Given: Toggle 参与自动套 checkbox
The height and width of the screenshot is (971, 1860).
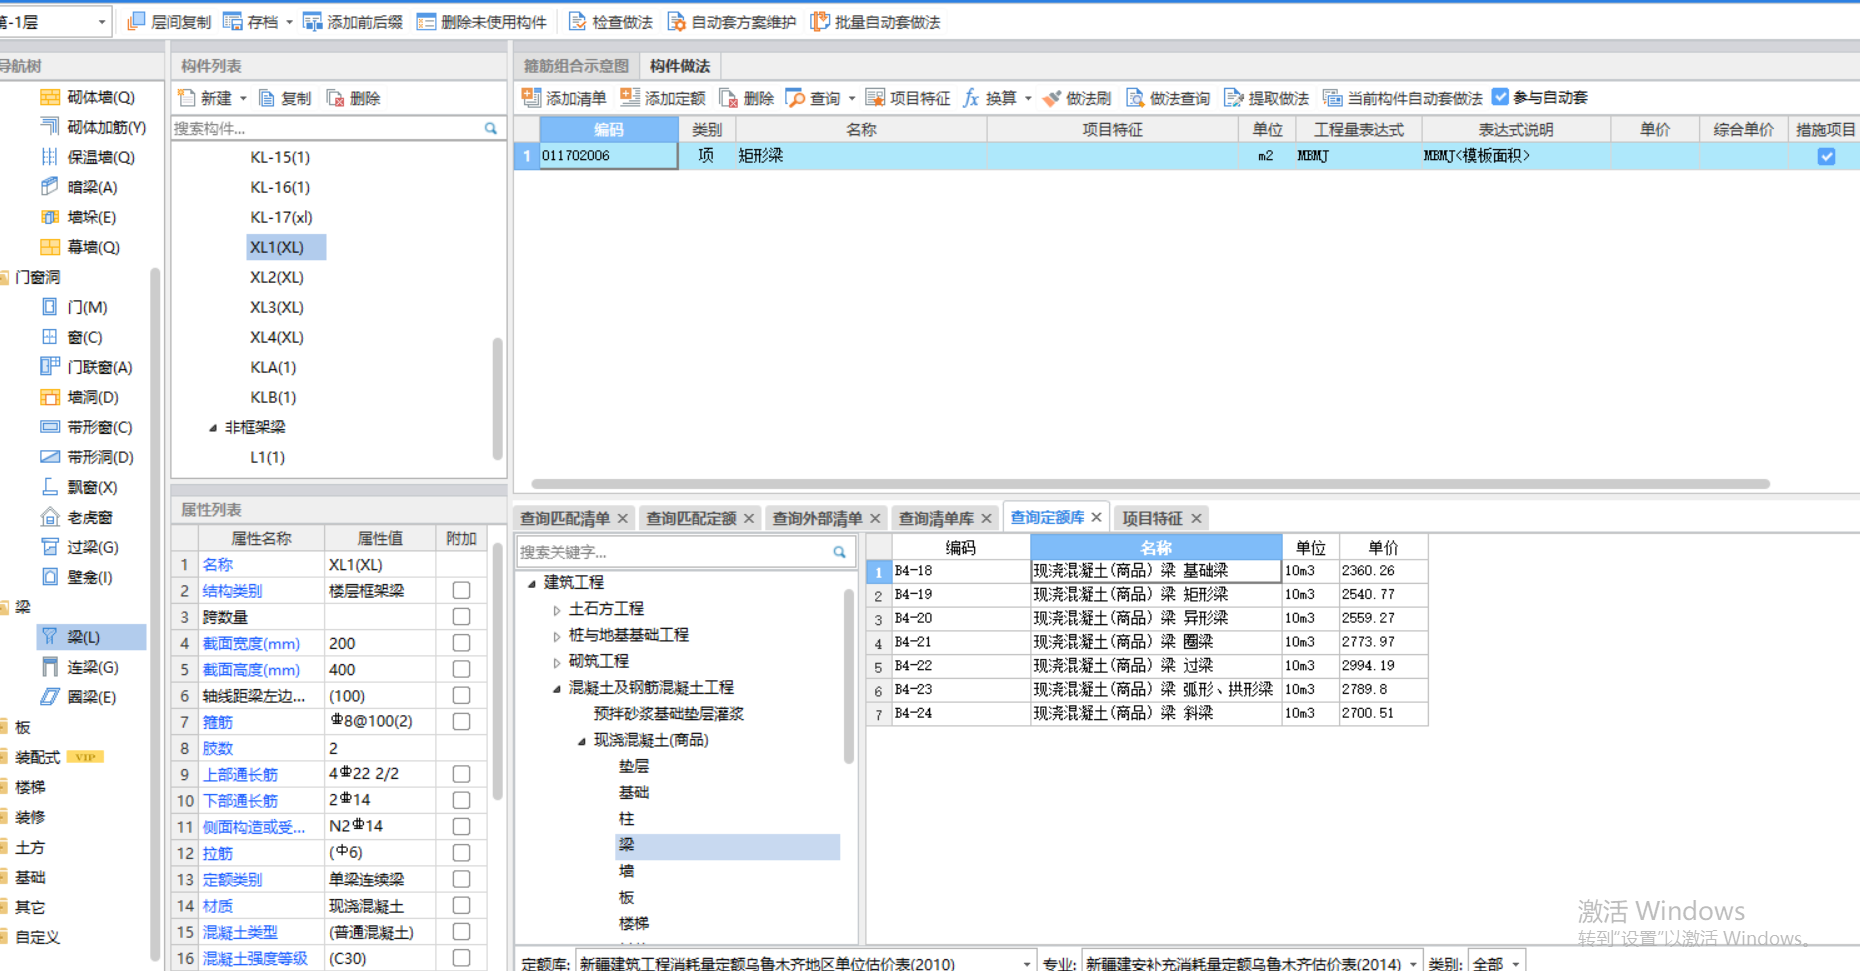Looking at the screenshot, I should [1500, 97].
